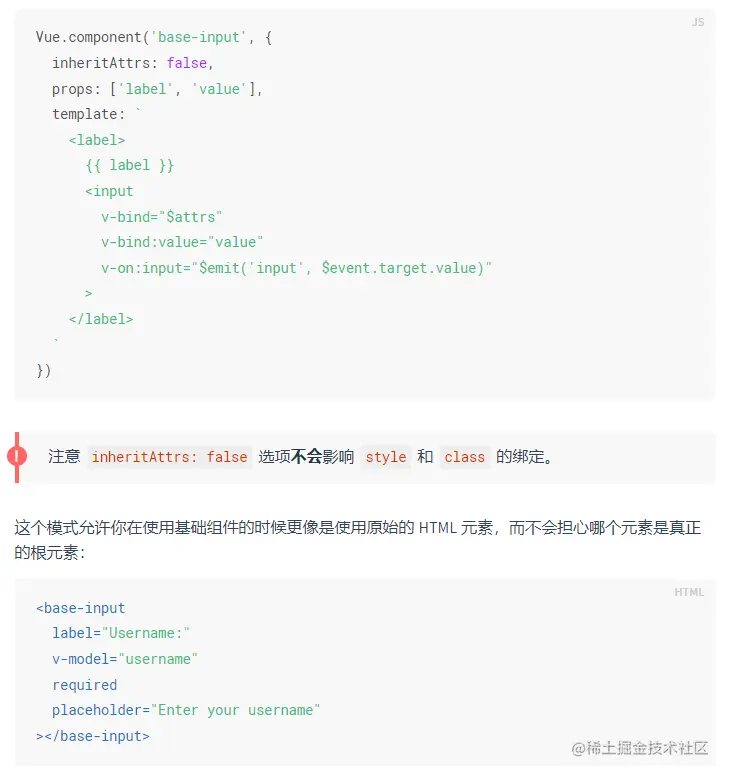The image size is (730, 778).
Task: Click the required attribute in HTML code
Action: coord(85,685)
